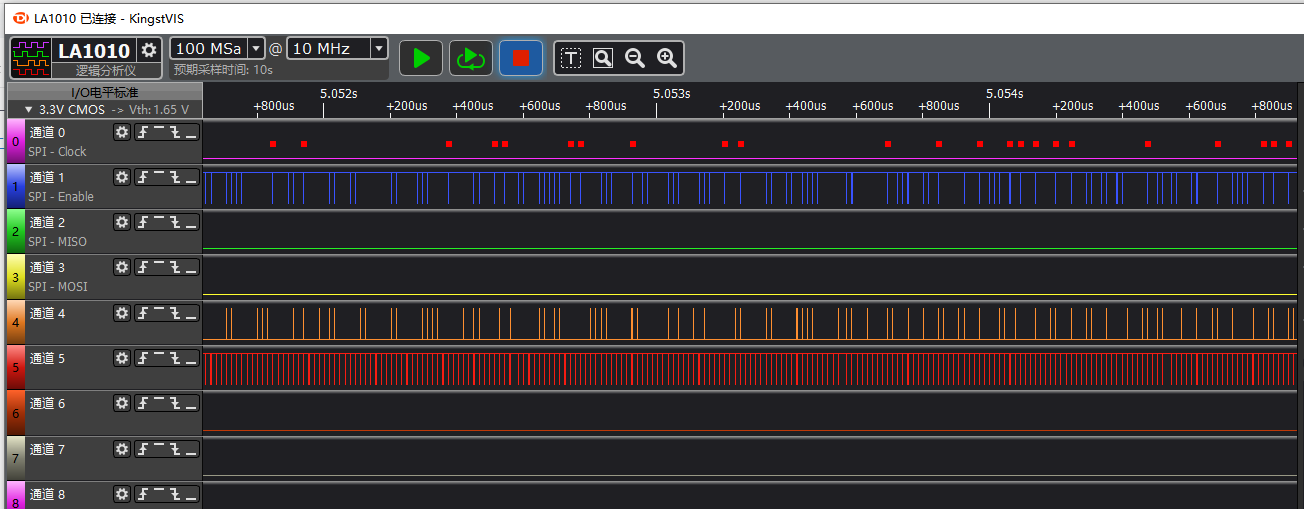Open settings gear for 通道 4
Image resolution: width=1304 pixels, height=509 pixels.
coord(122,313)
